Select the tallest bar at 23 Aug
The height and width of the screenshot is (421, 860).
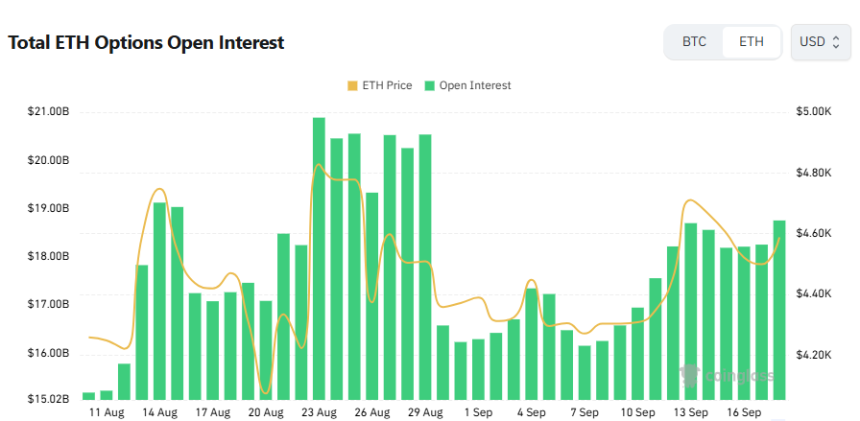coord(319,258)
